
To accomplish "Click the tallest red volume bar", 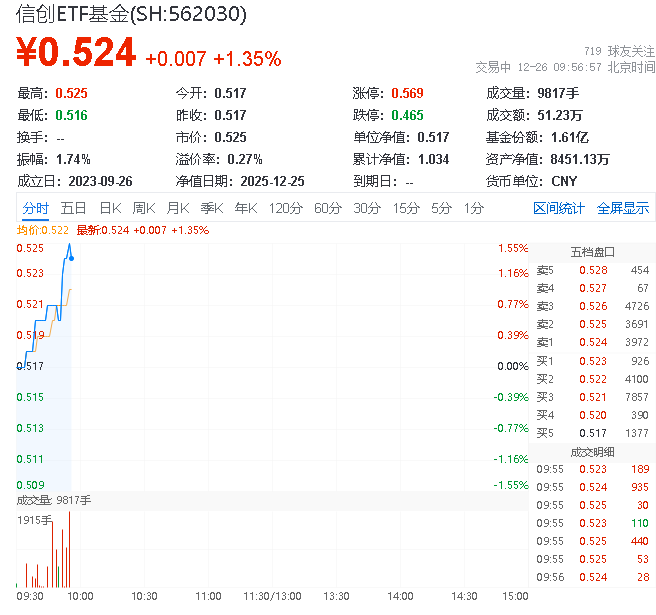I will coord(69,548).
